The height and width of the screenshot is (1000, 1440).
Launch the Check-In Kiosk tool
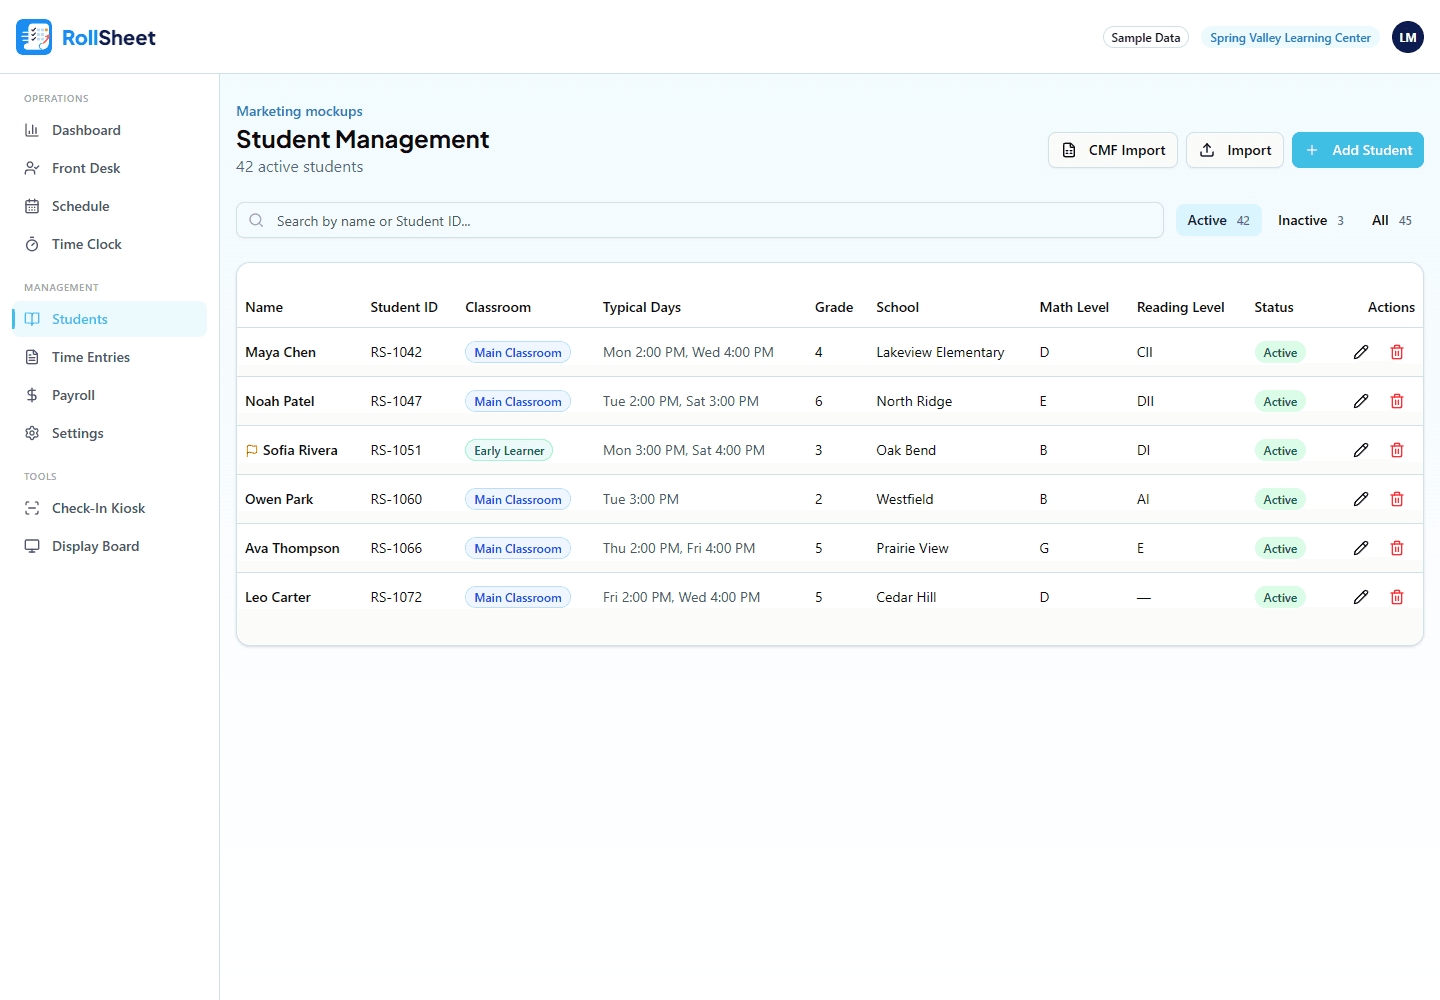click(x=110, y=508)
